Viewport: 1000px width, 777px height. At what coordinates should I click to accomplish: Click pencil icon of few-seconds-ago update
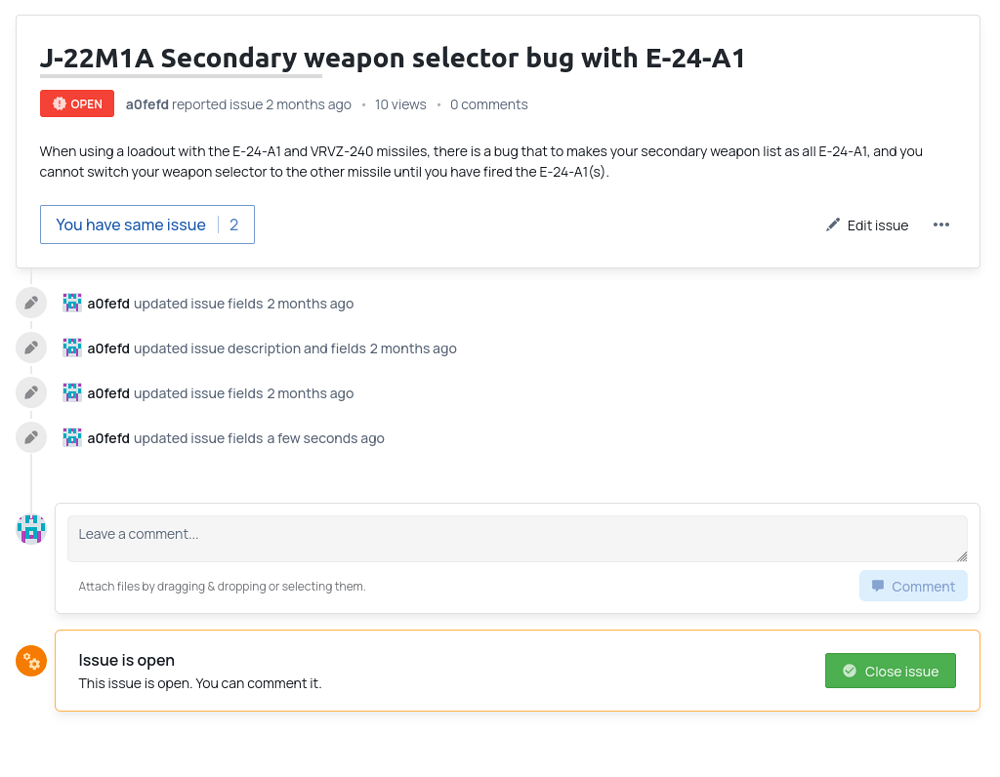pos(31,438)
